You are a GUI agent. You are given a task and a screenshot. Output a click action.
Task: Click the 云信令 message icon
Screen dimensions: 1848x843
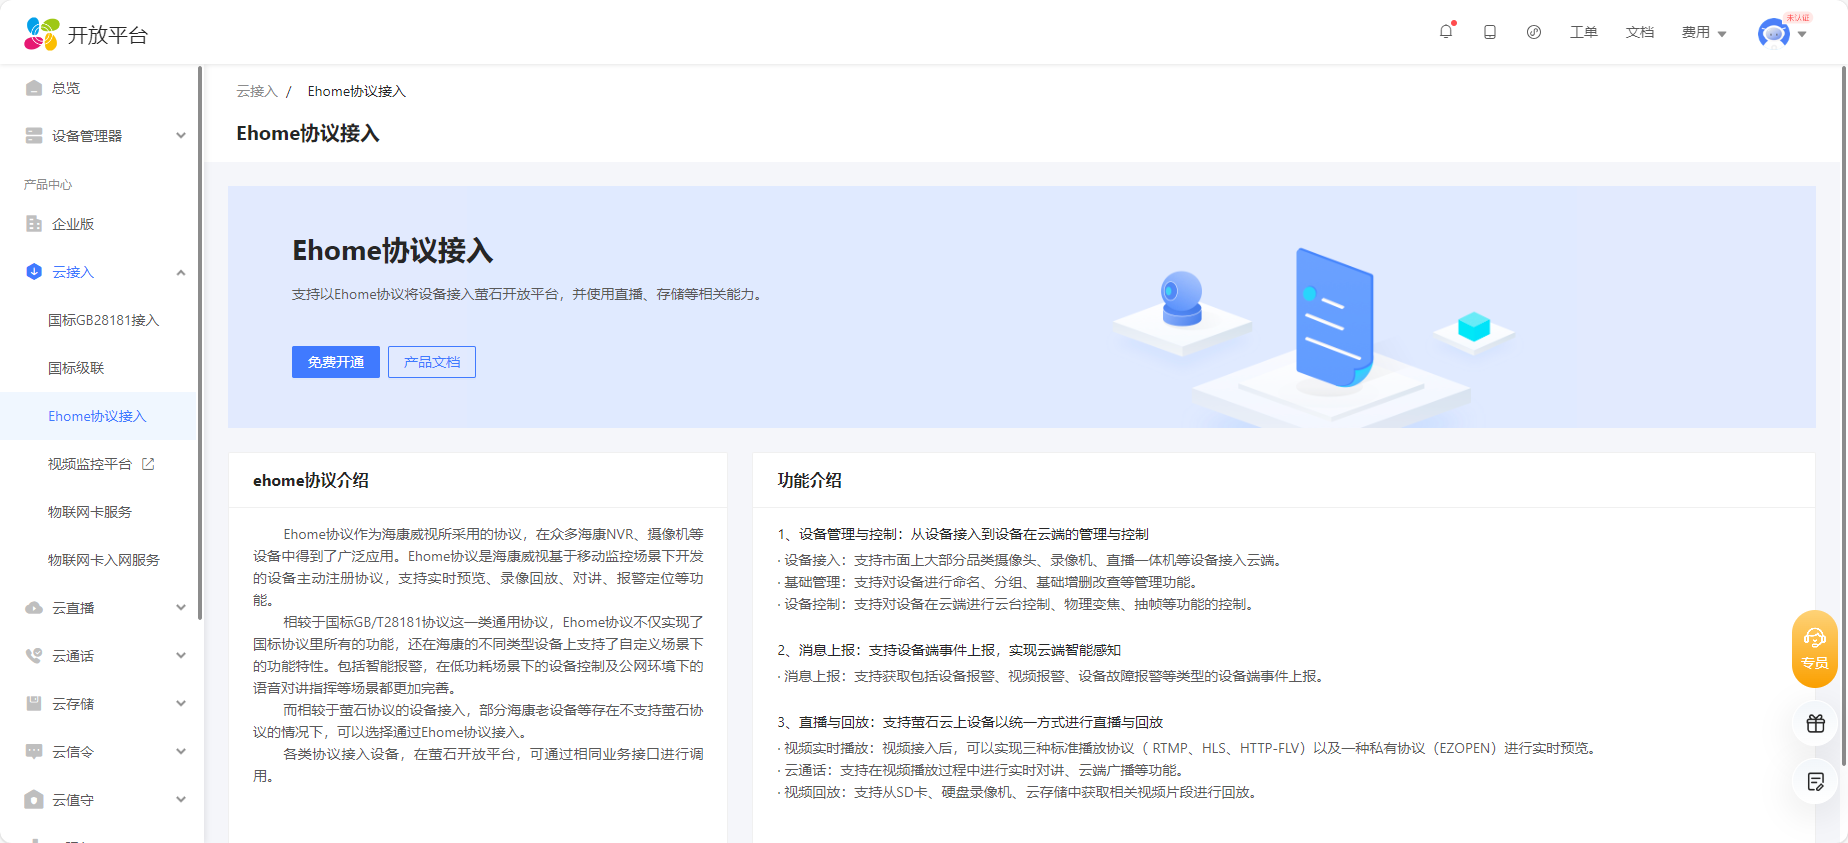tap(34, 752)
